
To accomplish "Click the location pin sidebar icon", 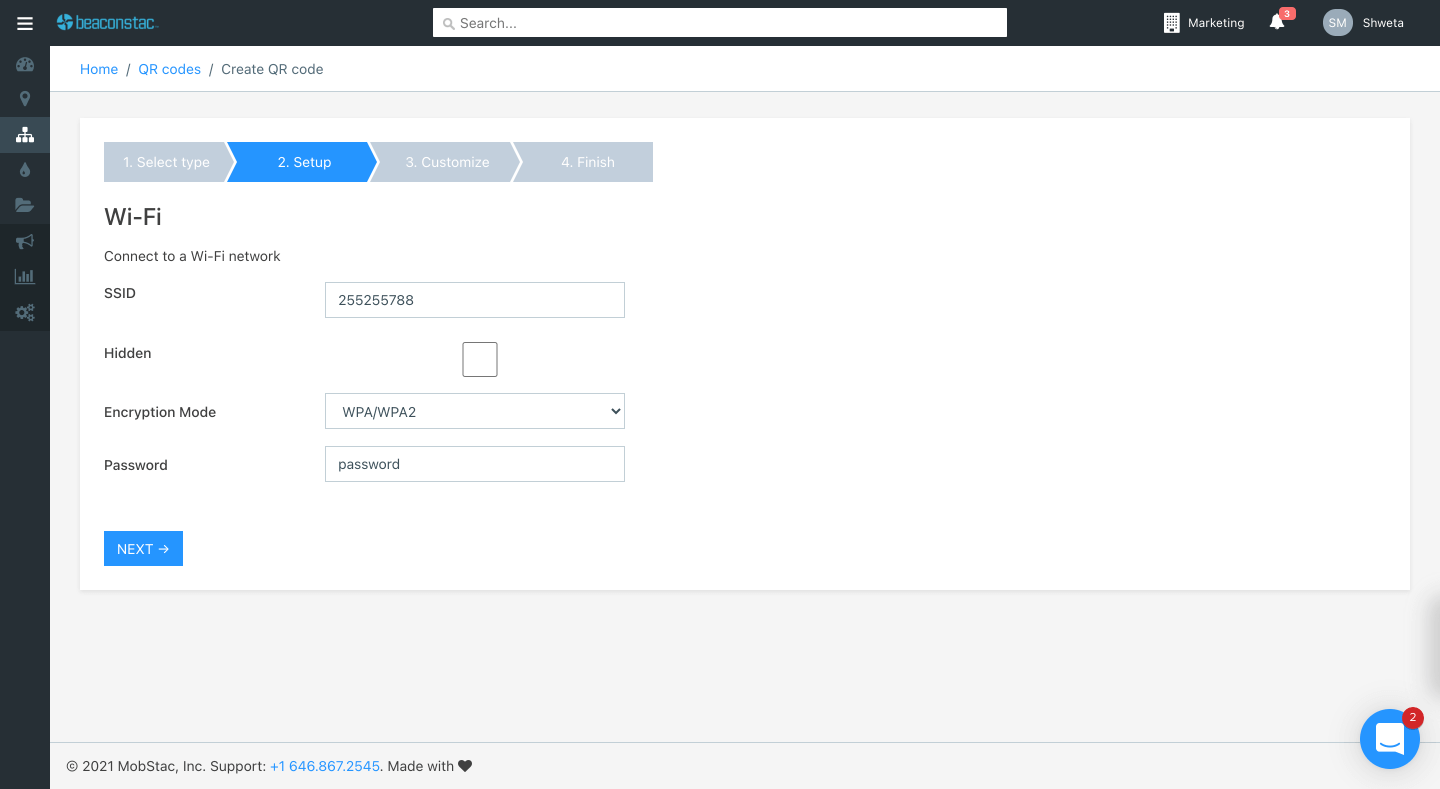I will (x=25, y=99).
